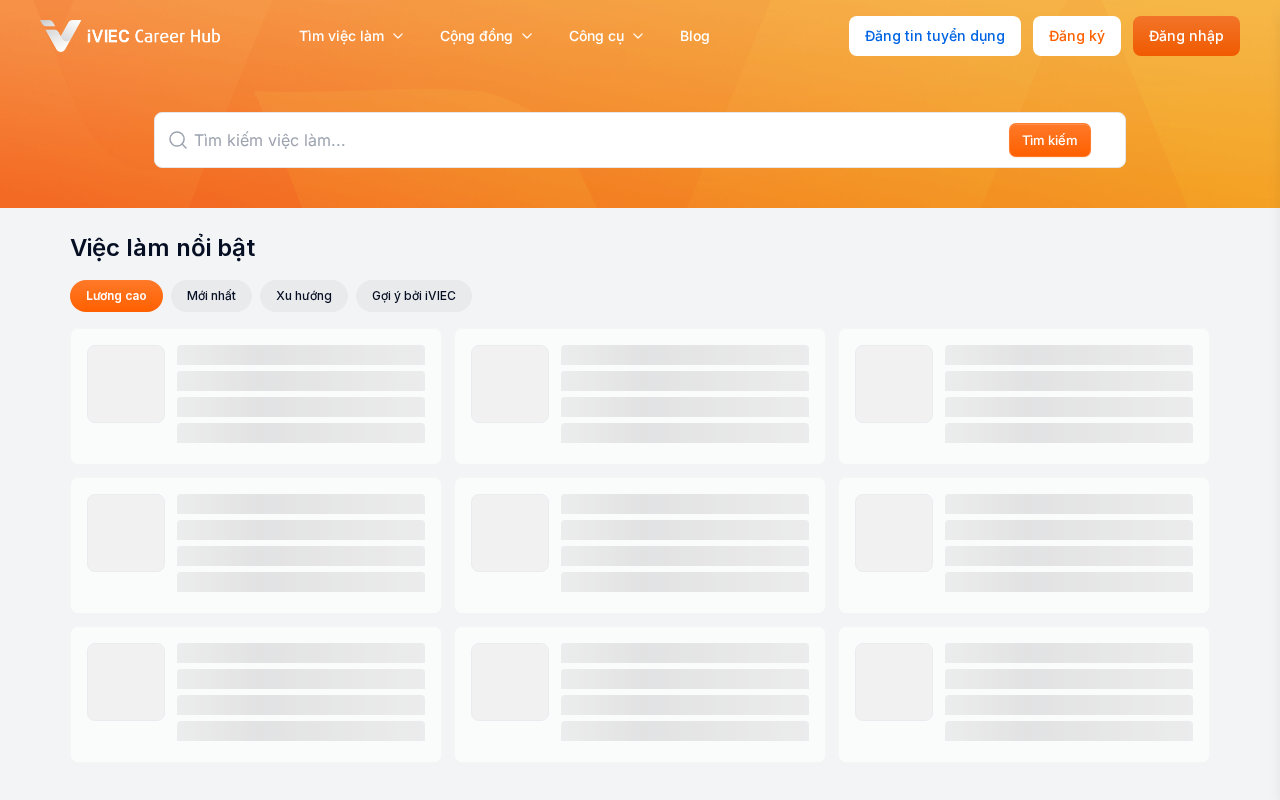
Task: Open the first job card placeholder
Action: point(255,396)
